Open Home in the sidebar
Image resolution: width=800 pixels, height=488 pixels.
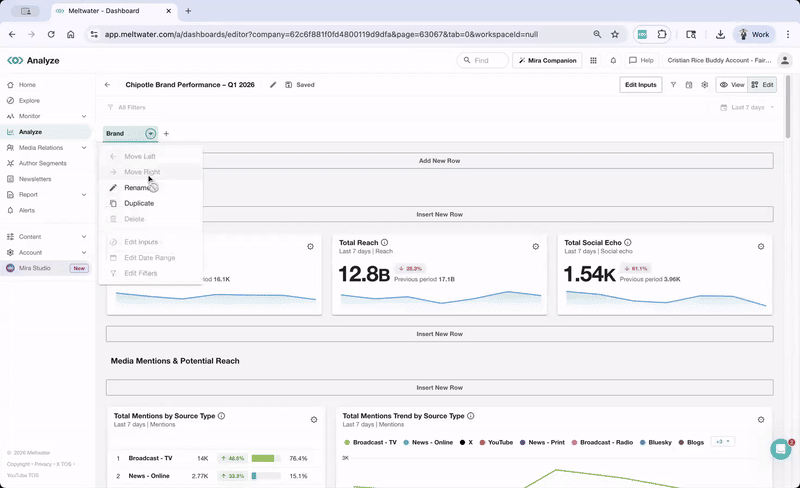coord(27,85)
